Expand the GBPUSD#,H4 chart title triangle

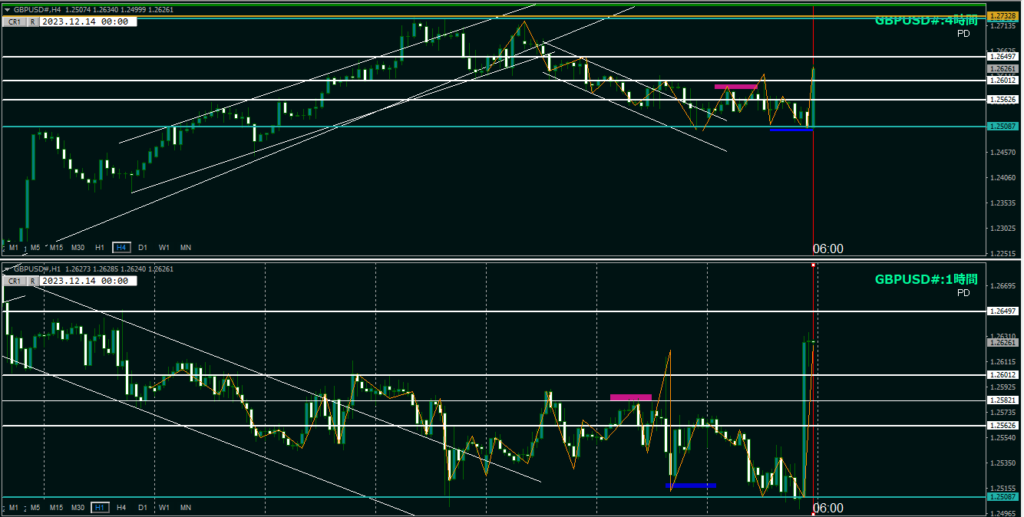pos(7,10)
